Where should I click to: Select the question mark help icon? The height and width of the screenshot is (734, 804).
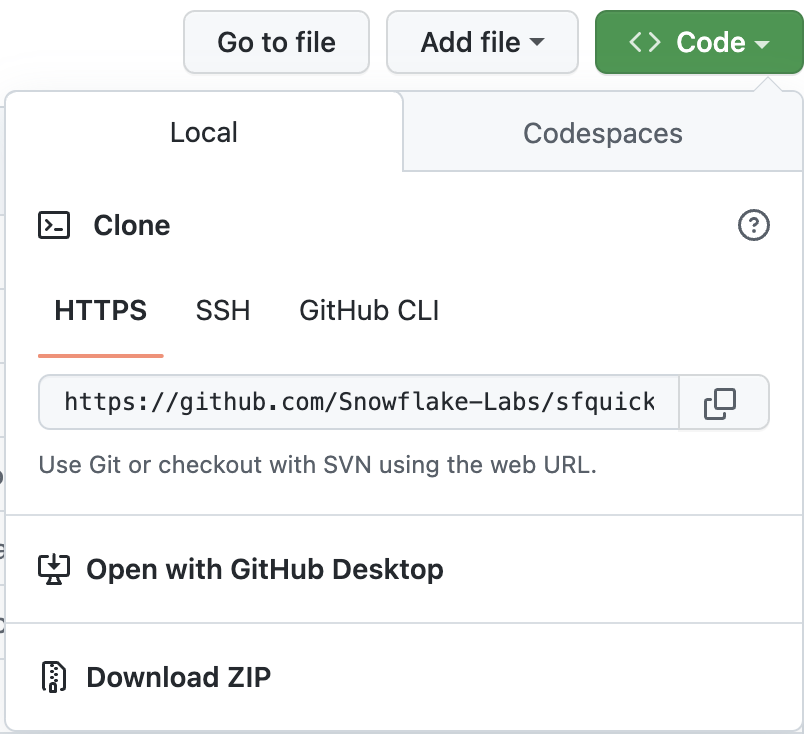755,226
